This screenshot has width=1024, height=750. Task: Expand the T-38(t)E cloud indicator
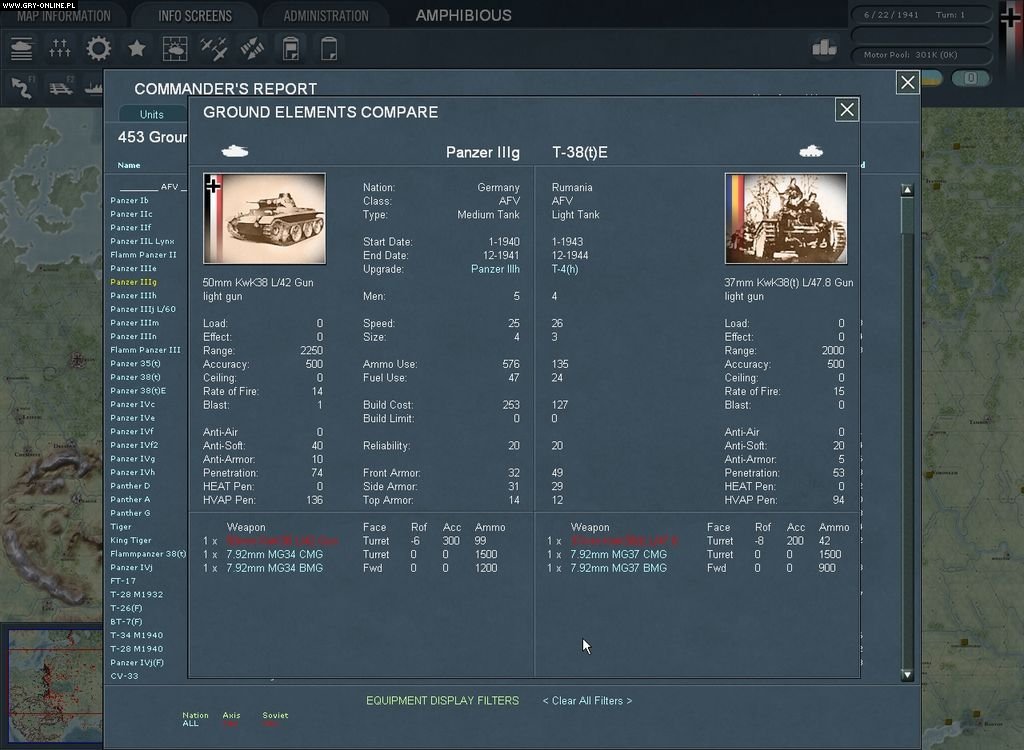point(810,149)
